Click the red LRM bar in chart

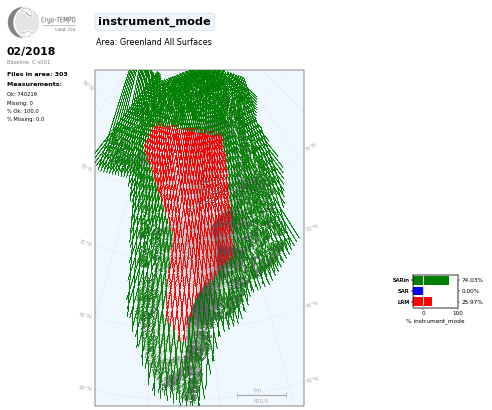point(423,302)
